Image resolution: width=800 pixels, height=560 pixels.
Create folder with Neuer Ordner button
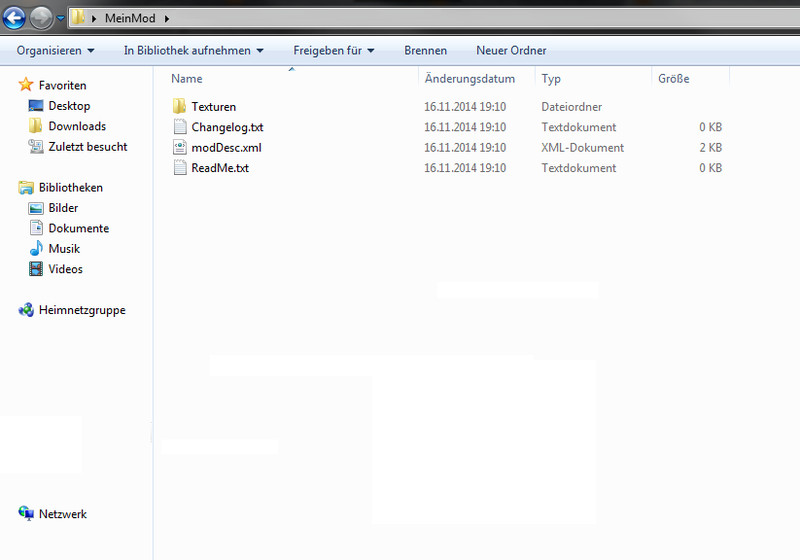pyautogui.click(x=511, y=50)
